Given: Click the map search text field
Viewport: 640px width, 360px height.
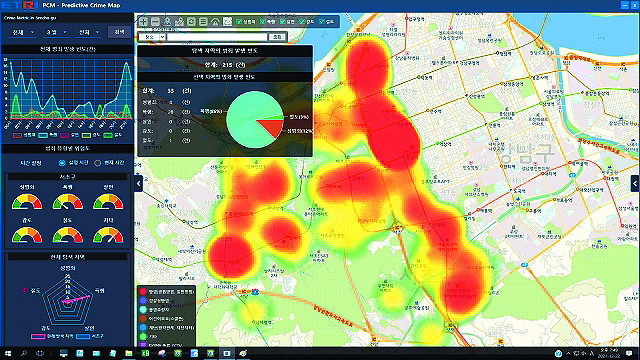Looking at the screenshot, I should pyautogui.click(x=217, y=37).
